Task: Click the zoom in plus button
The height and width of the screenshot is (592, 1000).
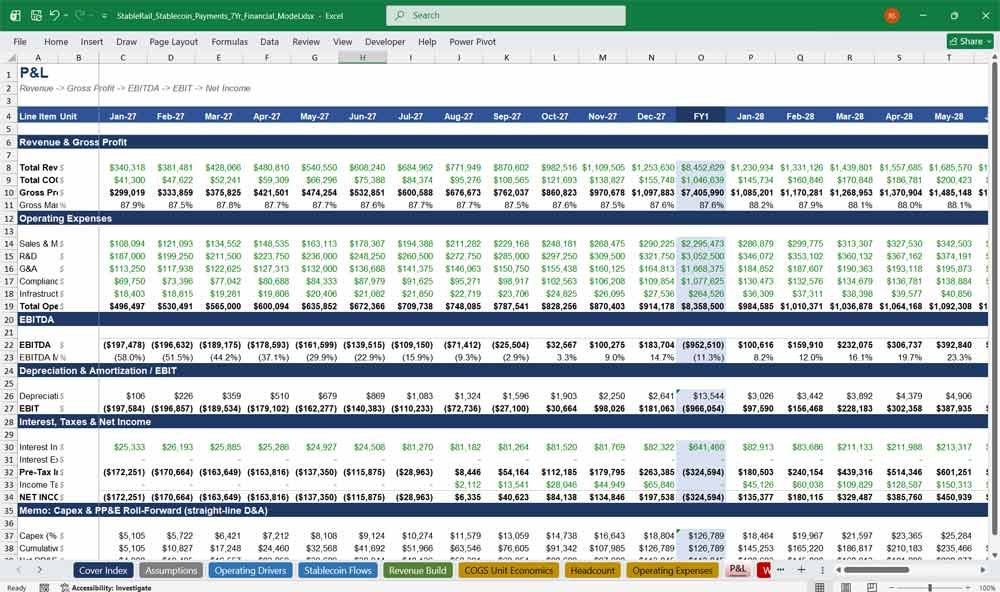Action: pos(969,587)
